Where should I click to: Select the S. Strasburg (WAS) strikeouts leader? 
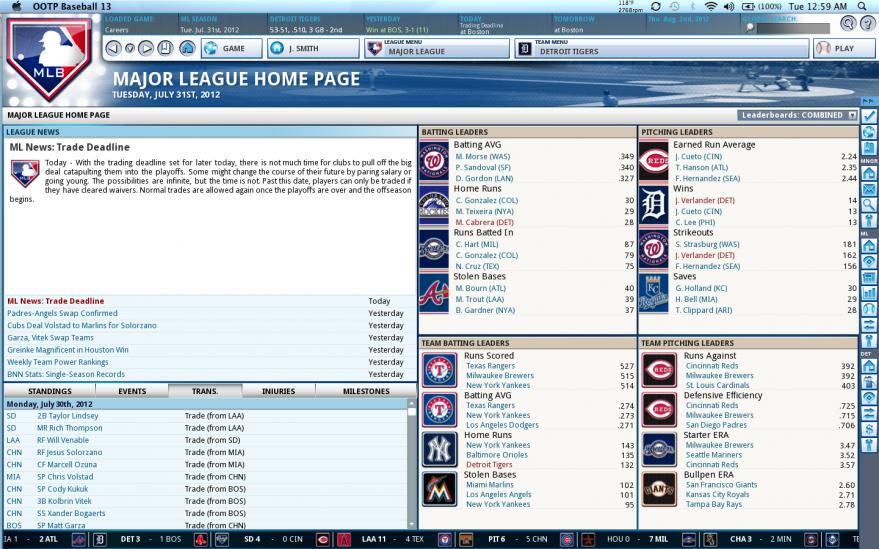click(x=707, y=244)
